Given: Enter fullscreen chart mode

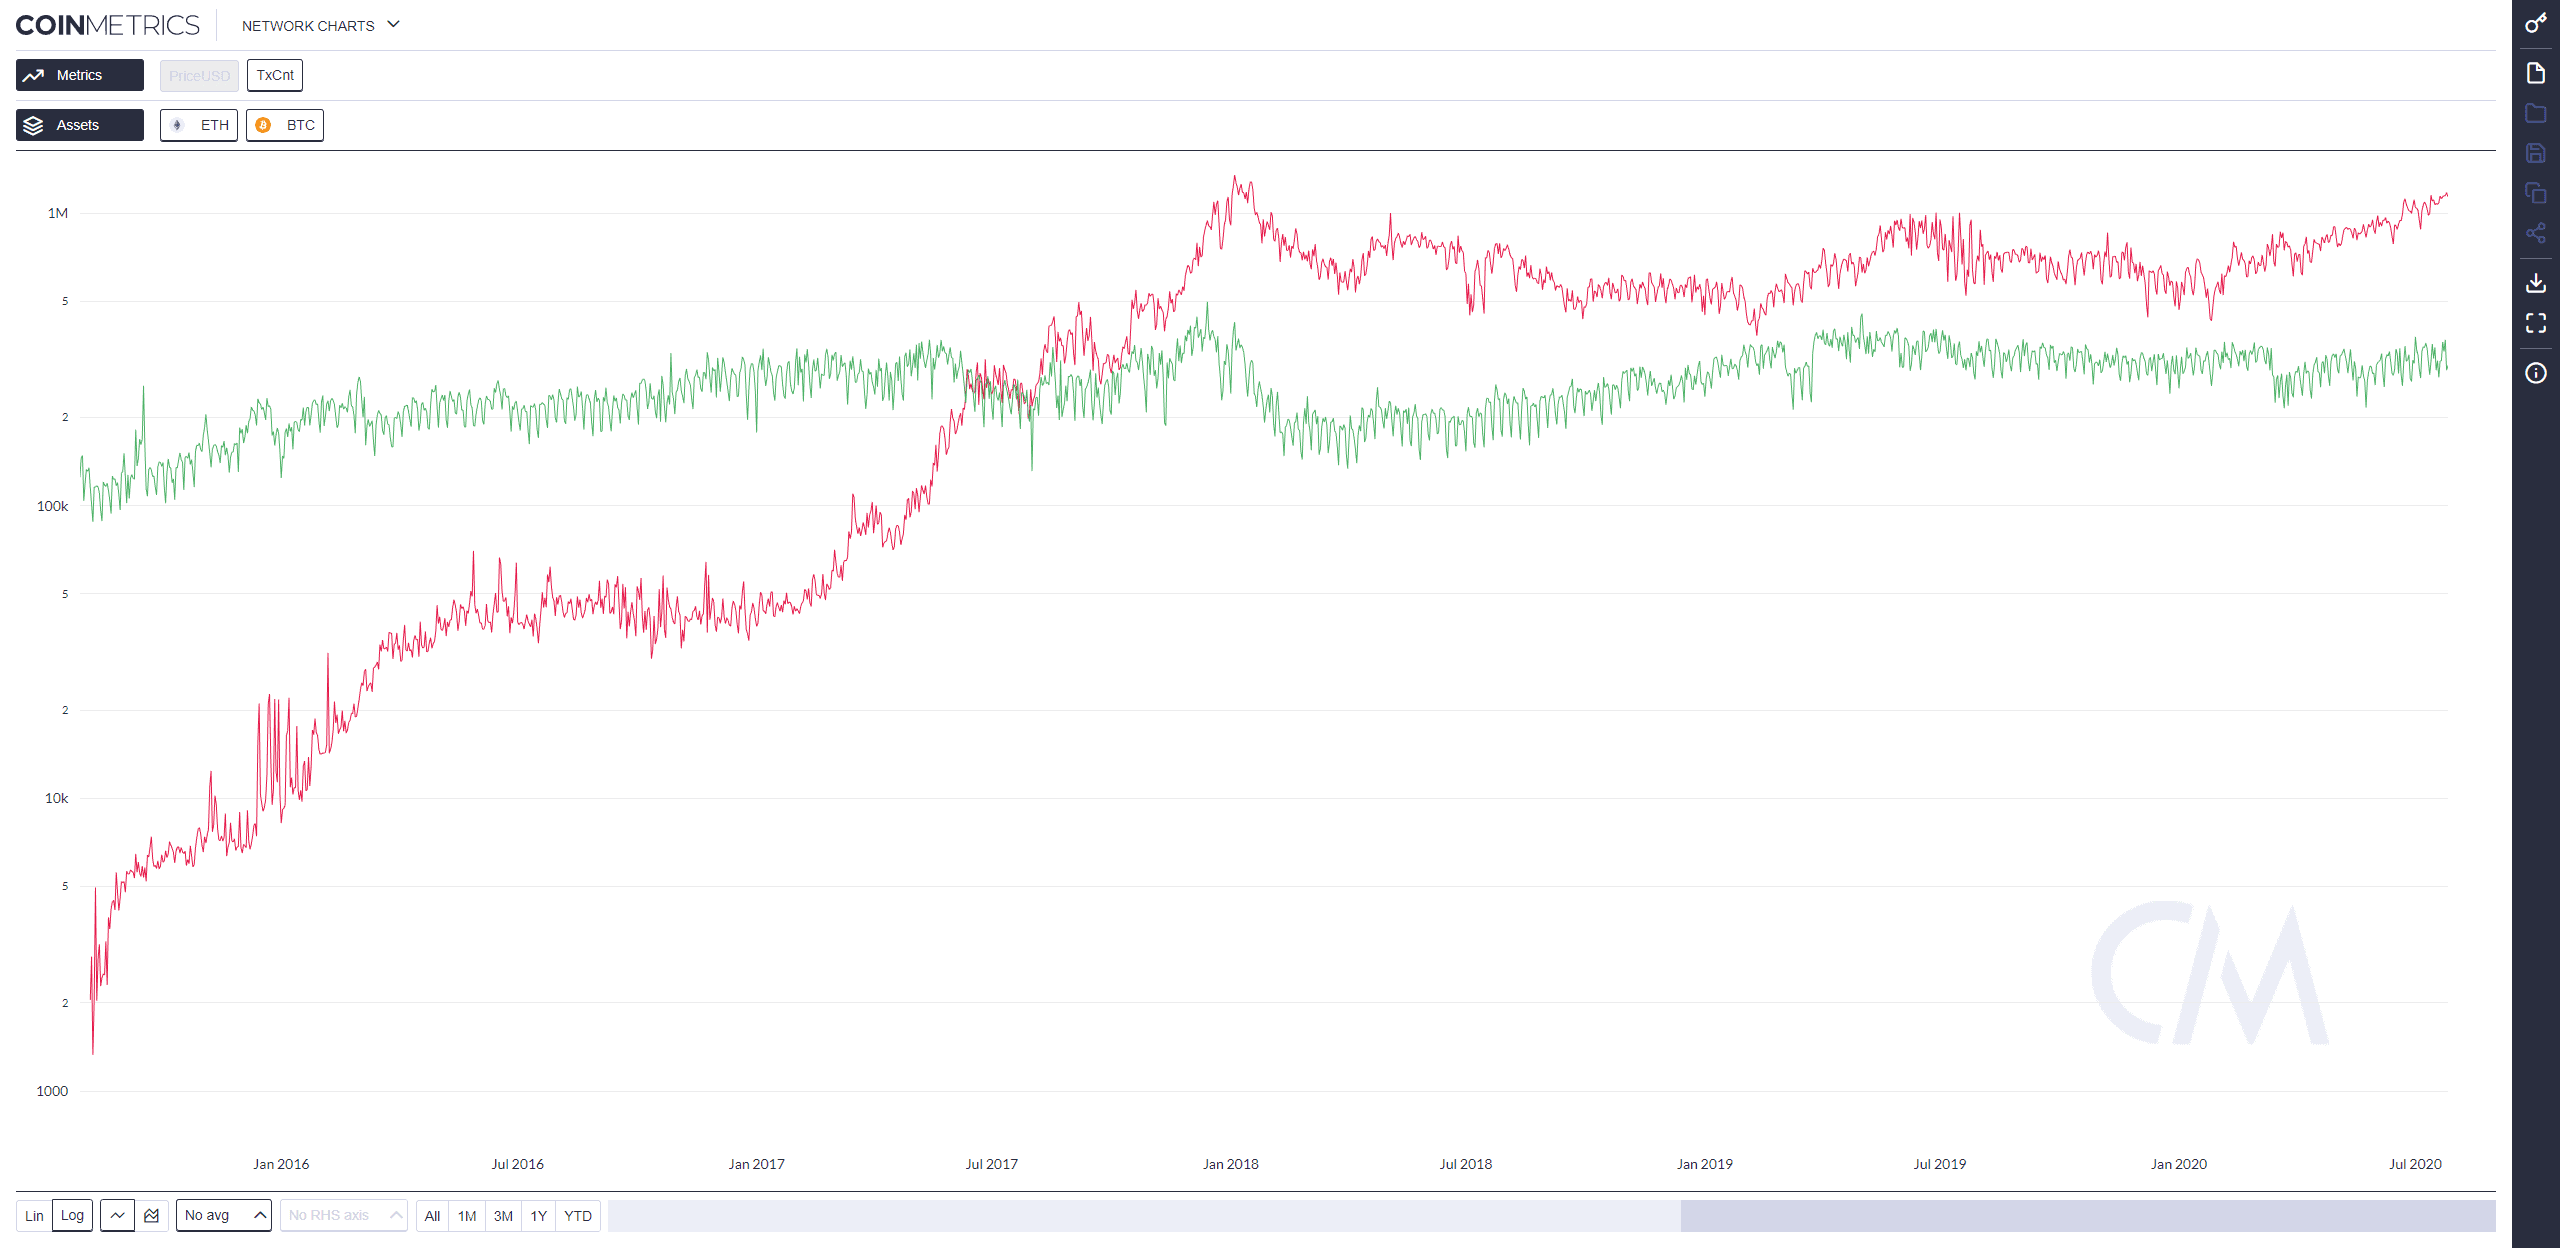Looking at the screenshot, I should point(2535,323).
